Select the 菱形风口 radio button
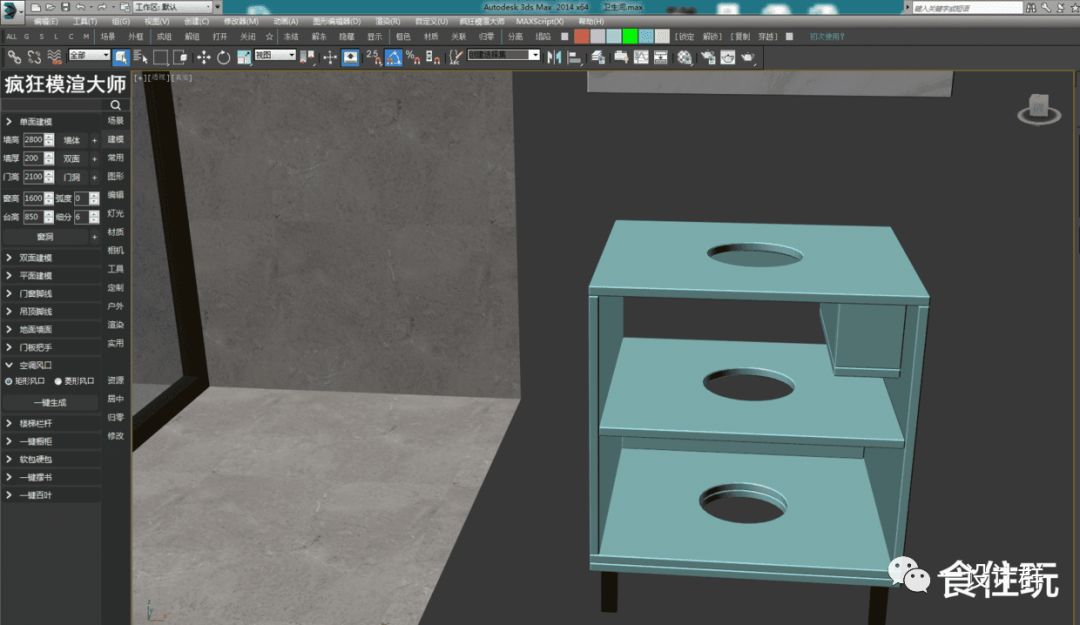1080x625 pixels. tap(58, 381)
